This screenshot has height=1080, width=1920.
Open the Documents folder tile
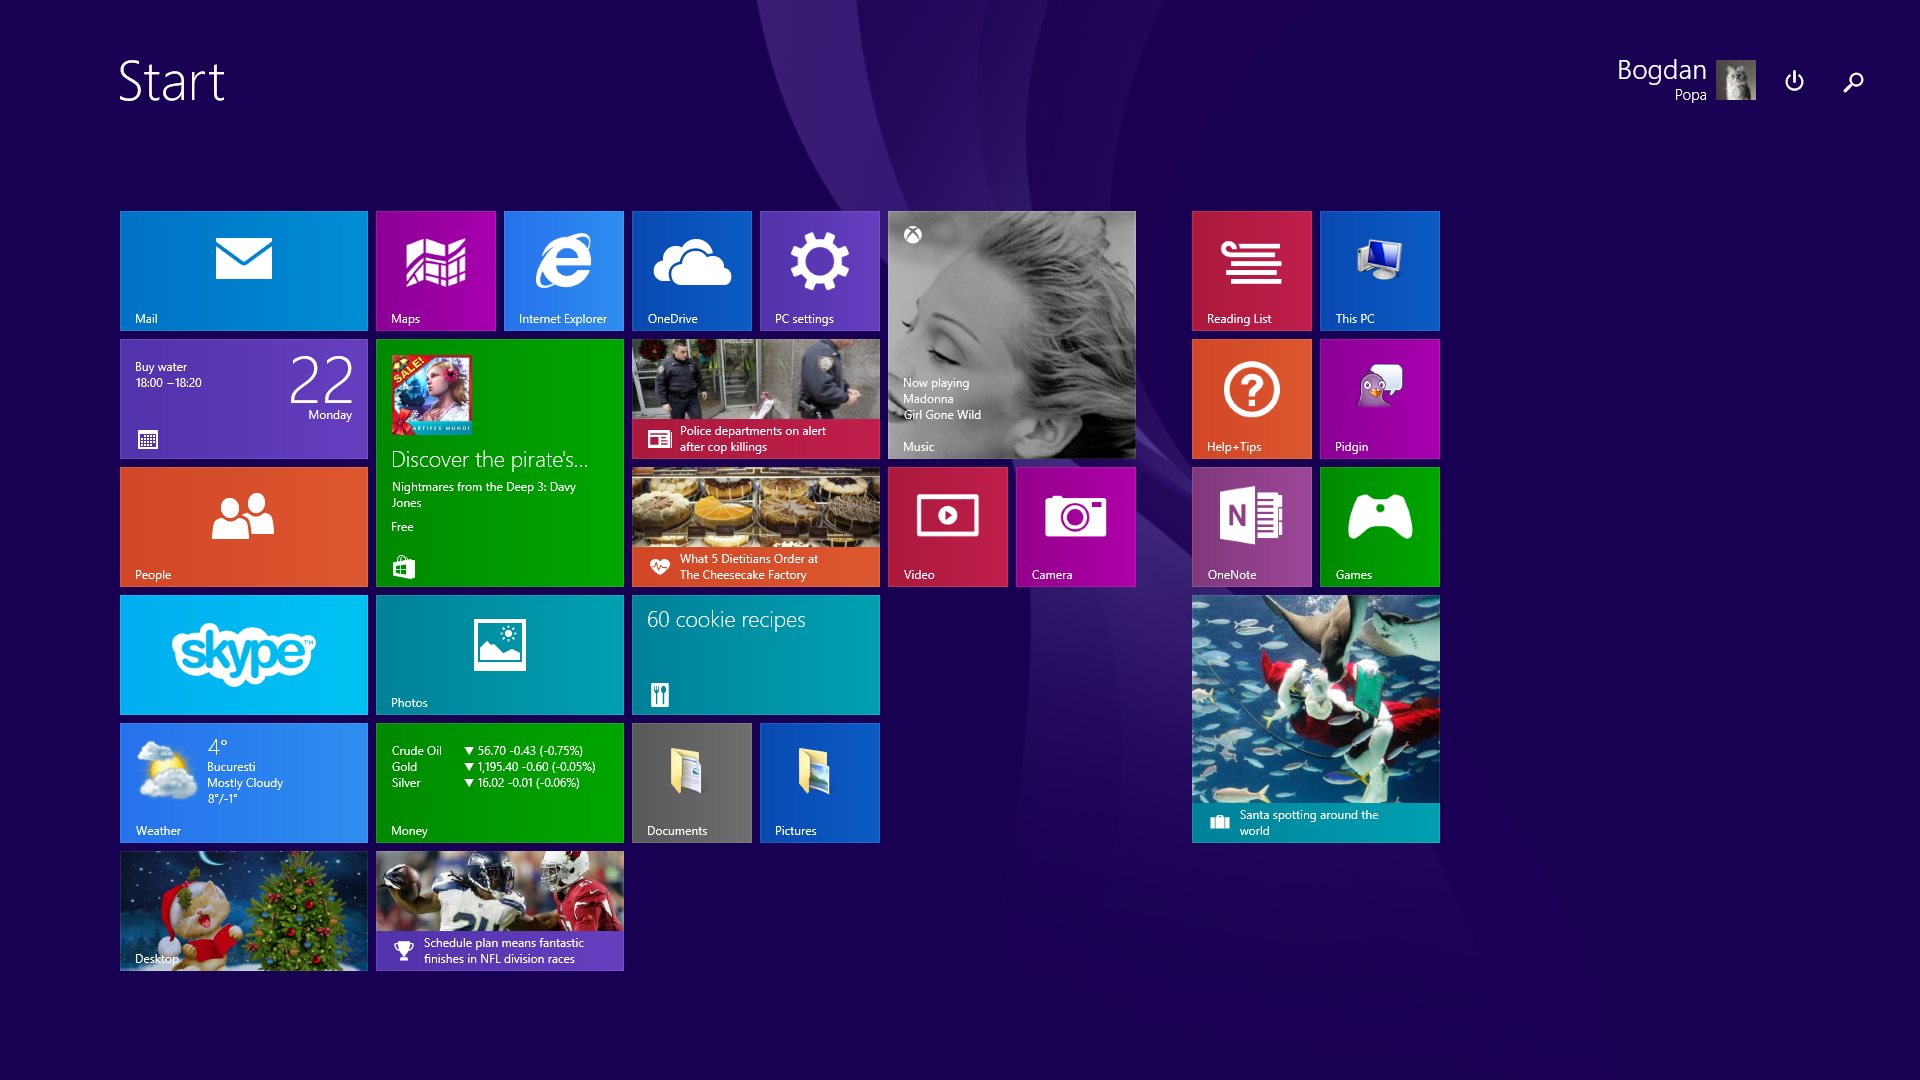pos(692,783)
